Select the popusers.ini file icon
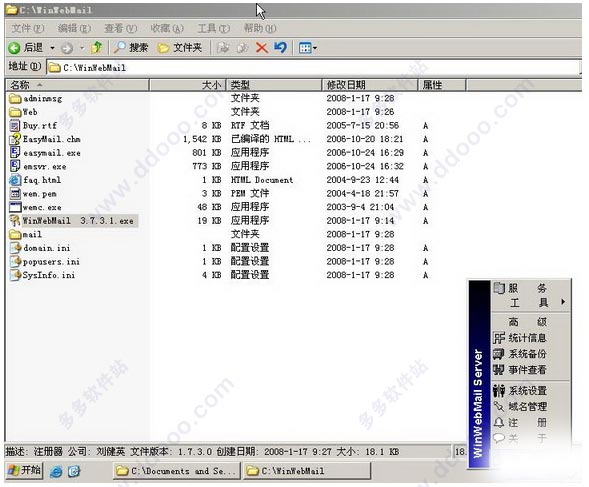Viewport: 589px width, 487px height. pyautogui.click(x=15, y=262)
